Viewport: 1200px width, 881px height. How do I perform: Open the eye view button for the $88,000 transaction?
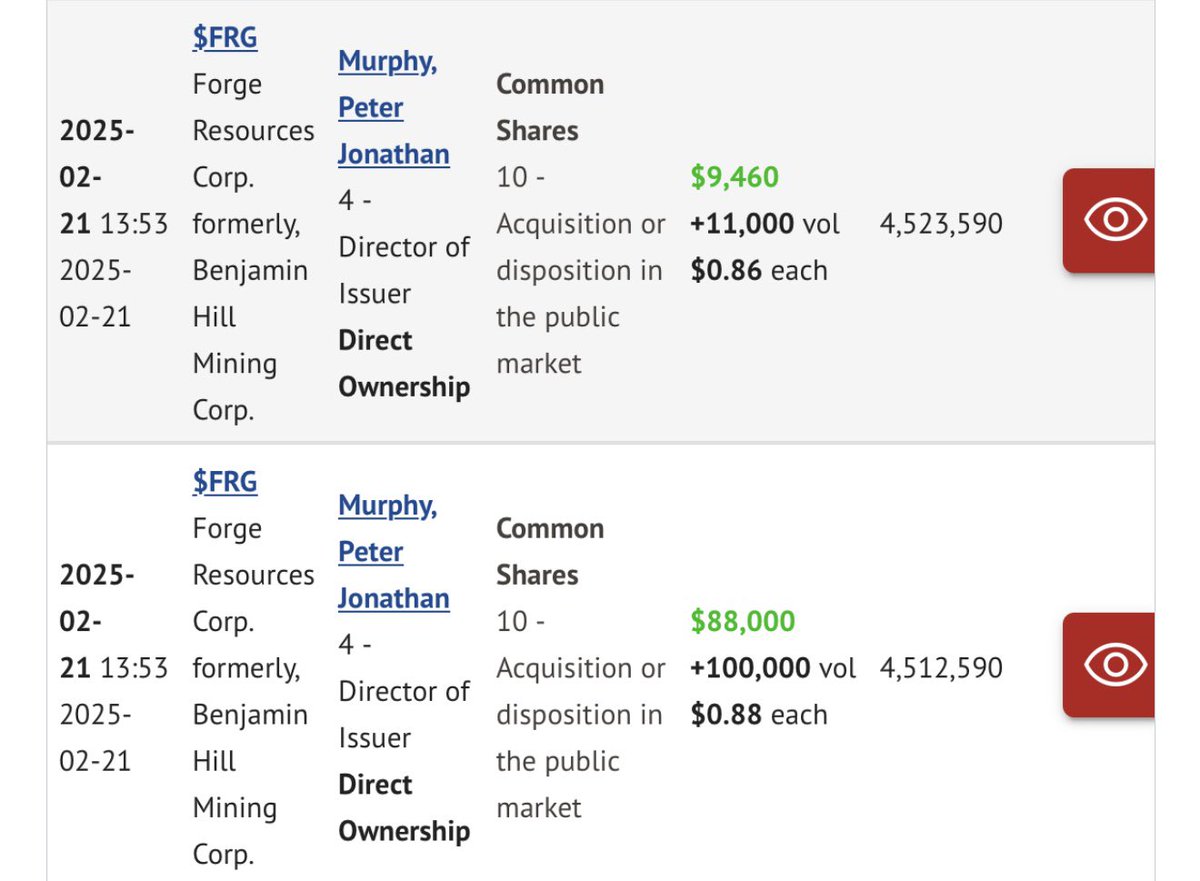tap(1109, 665)
